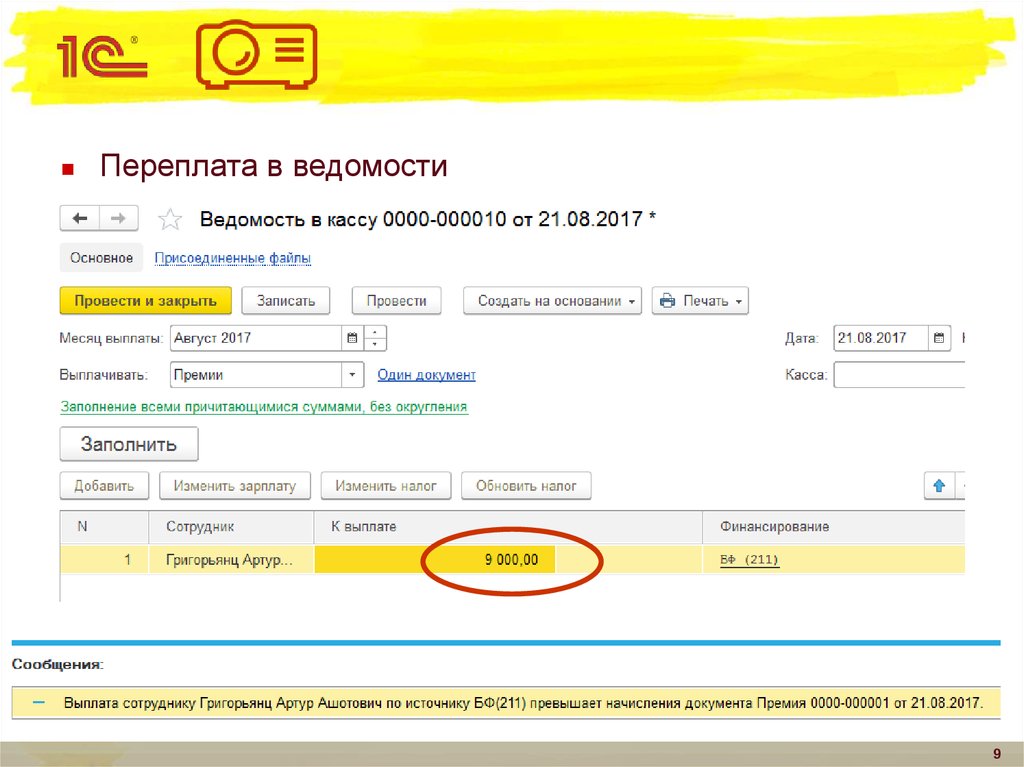Click Изменить налог button

pos(386,486)
